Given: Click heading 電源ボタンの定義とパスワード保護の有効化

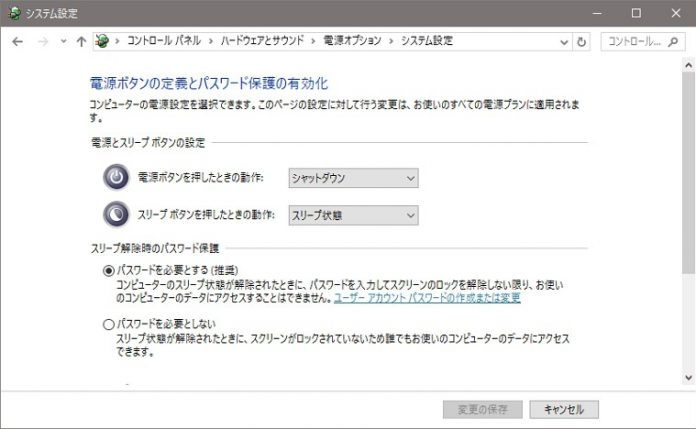Looking at the screenshot, I should [209, 83].
